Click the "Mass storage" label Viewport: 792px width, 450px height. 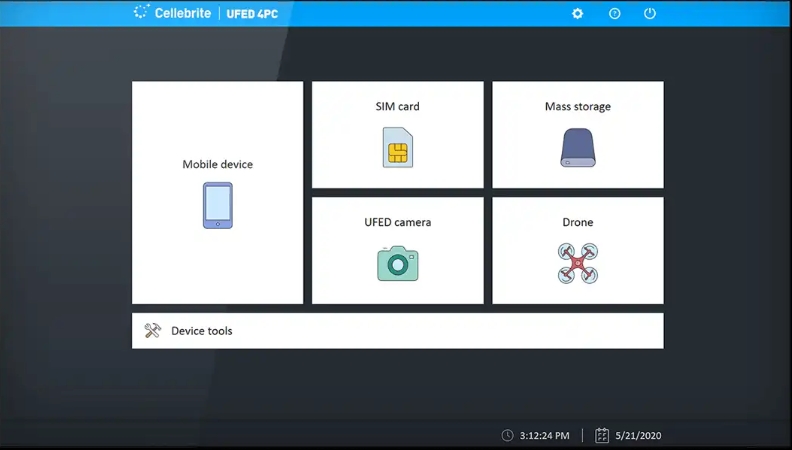pos(578,107)
